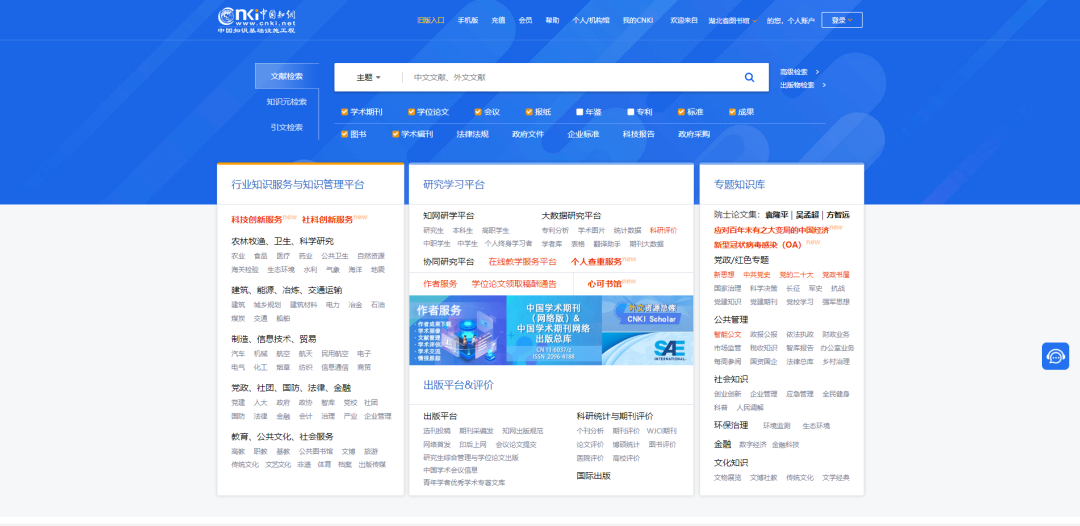Expand the 湖北省图书馆 dropdown
1080x526 pixels.
733,21
